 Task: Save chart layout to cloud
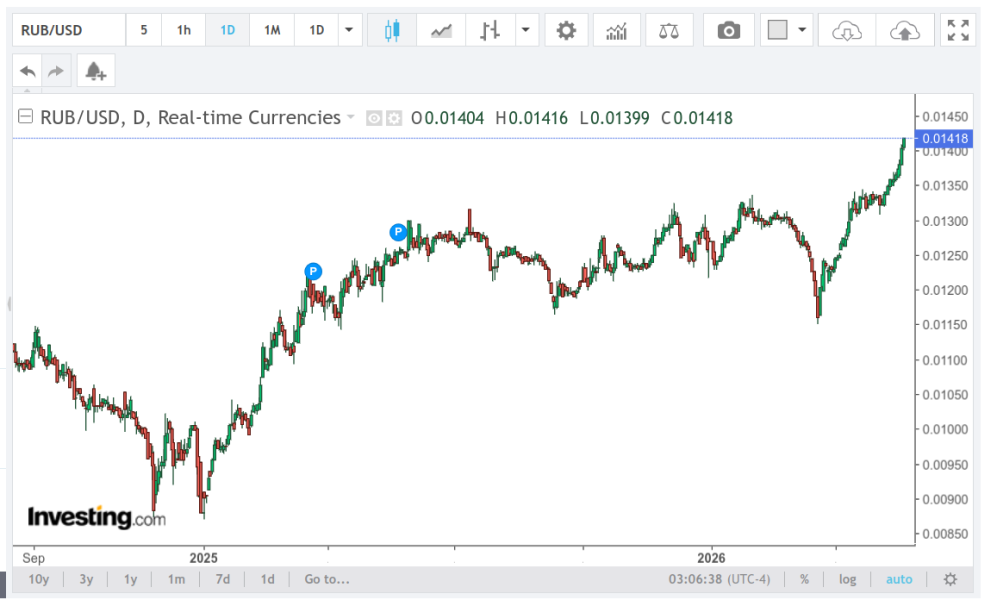point(905,30)
